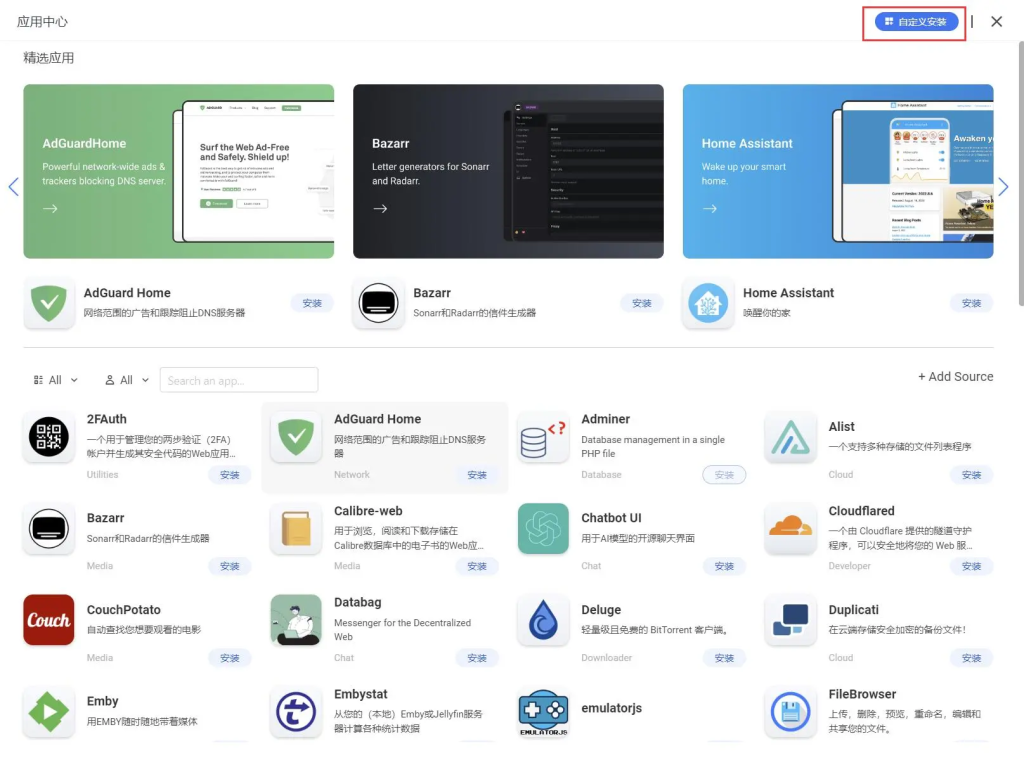
Task: Click the emulatorjs app title
Action: click(x=611, y=708)
